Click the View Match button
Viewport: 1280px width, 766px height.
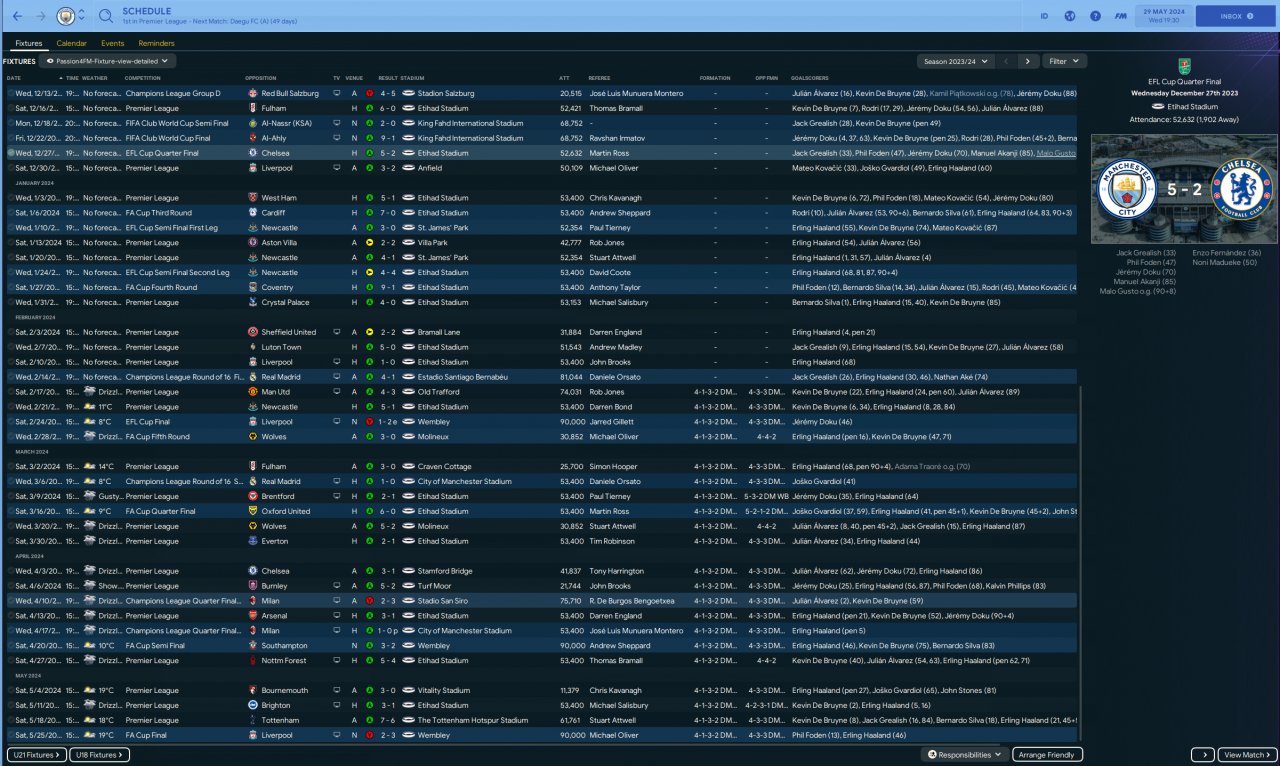tap(1247, 755)
